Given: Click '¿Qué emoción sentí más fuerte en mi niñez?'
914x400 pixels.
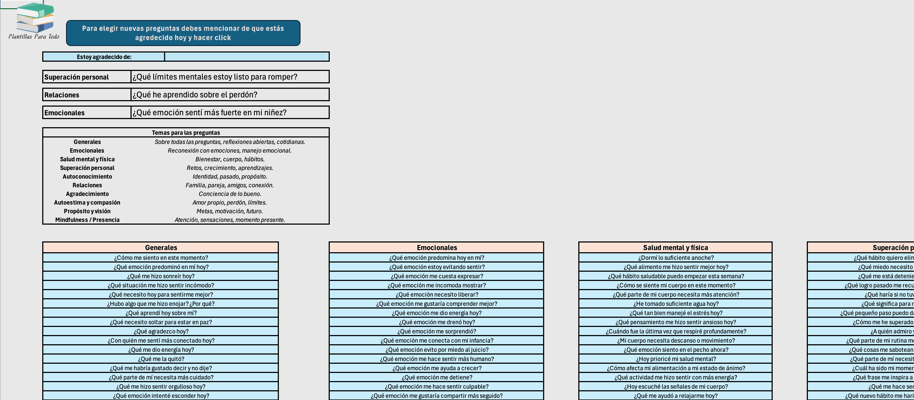Looking at the screenshot, I should click(231, 113).
